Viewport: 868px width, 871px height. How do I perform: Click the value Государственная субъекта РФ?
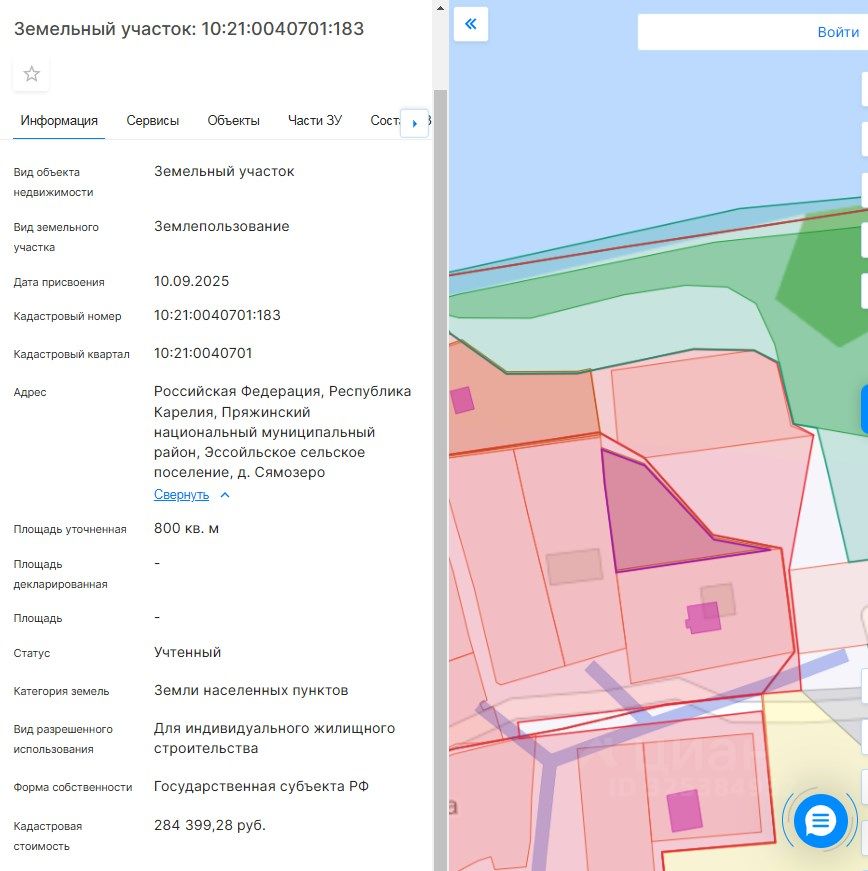coord(261,787)
